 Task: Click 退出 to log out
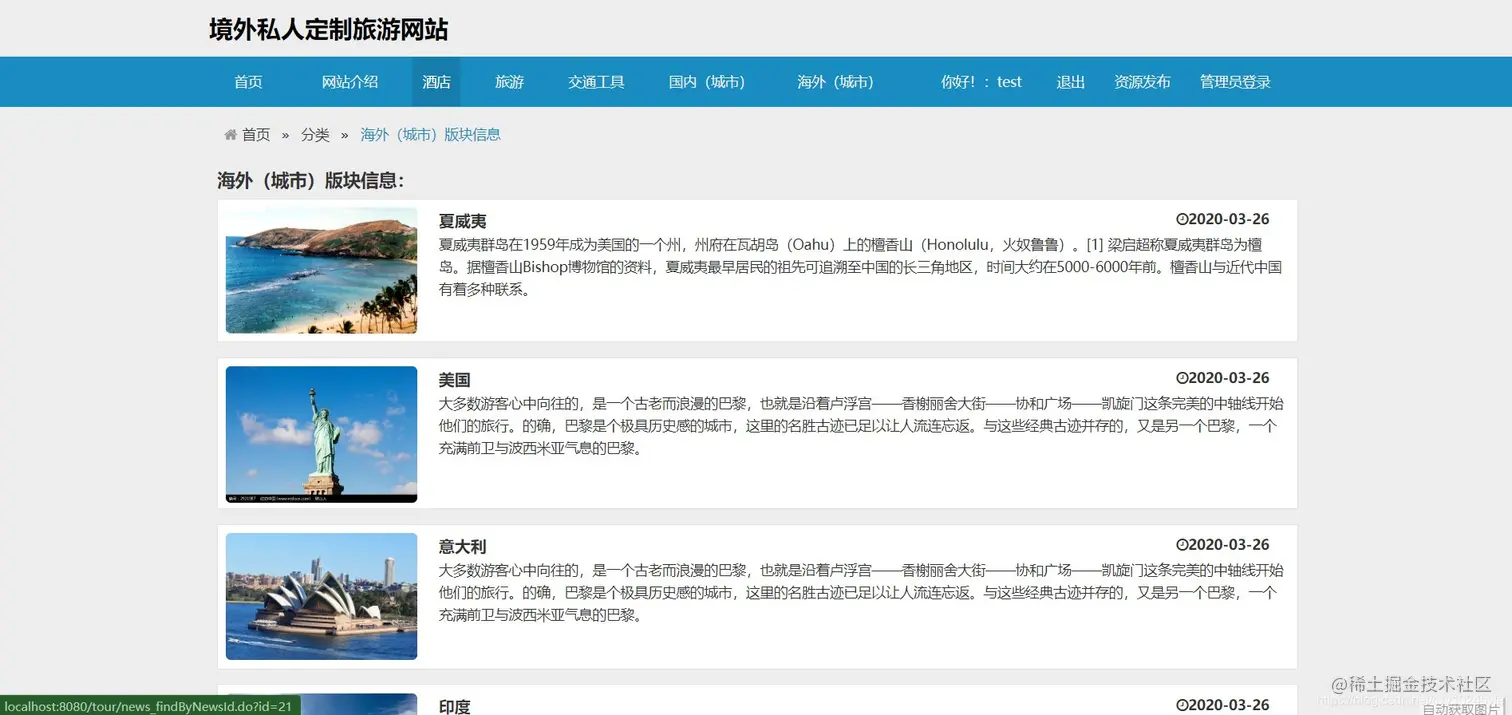(x=1070, y=82)
